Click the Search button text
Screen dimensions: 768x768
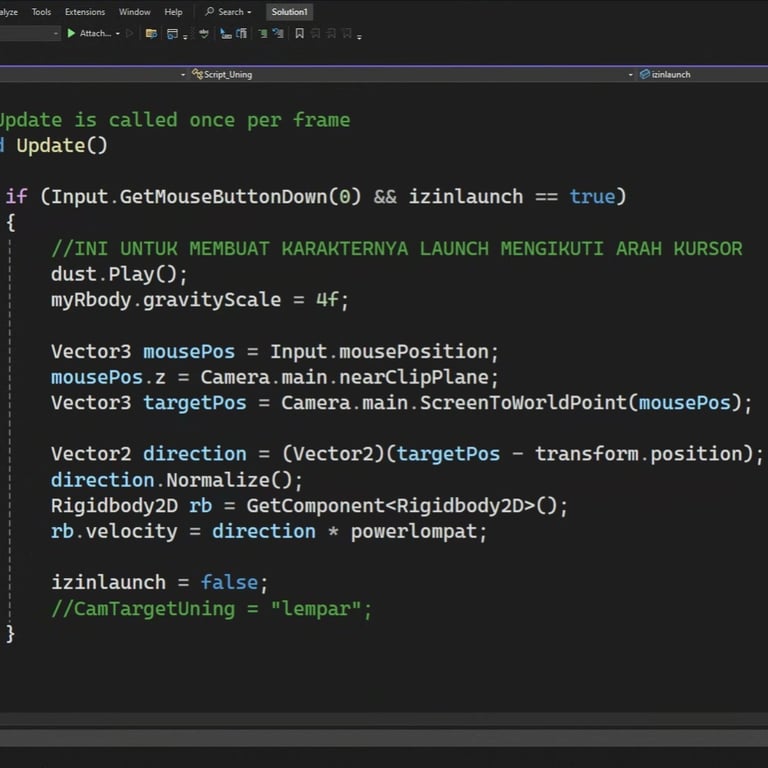click(x=231, y=12)
